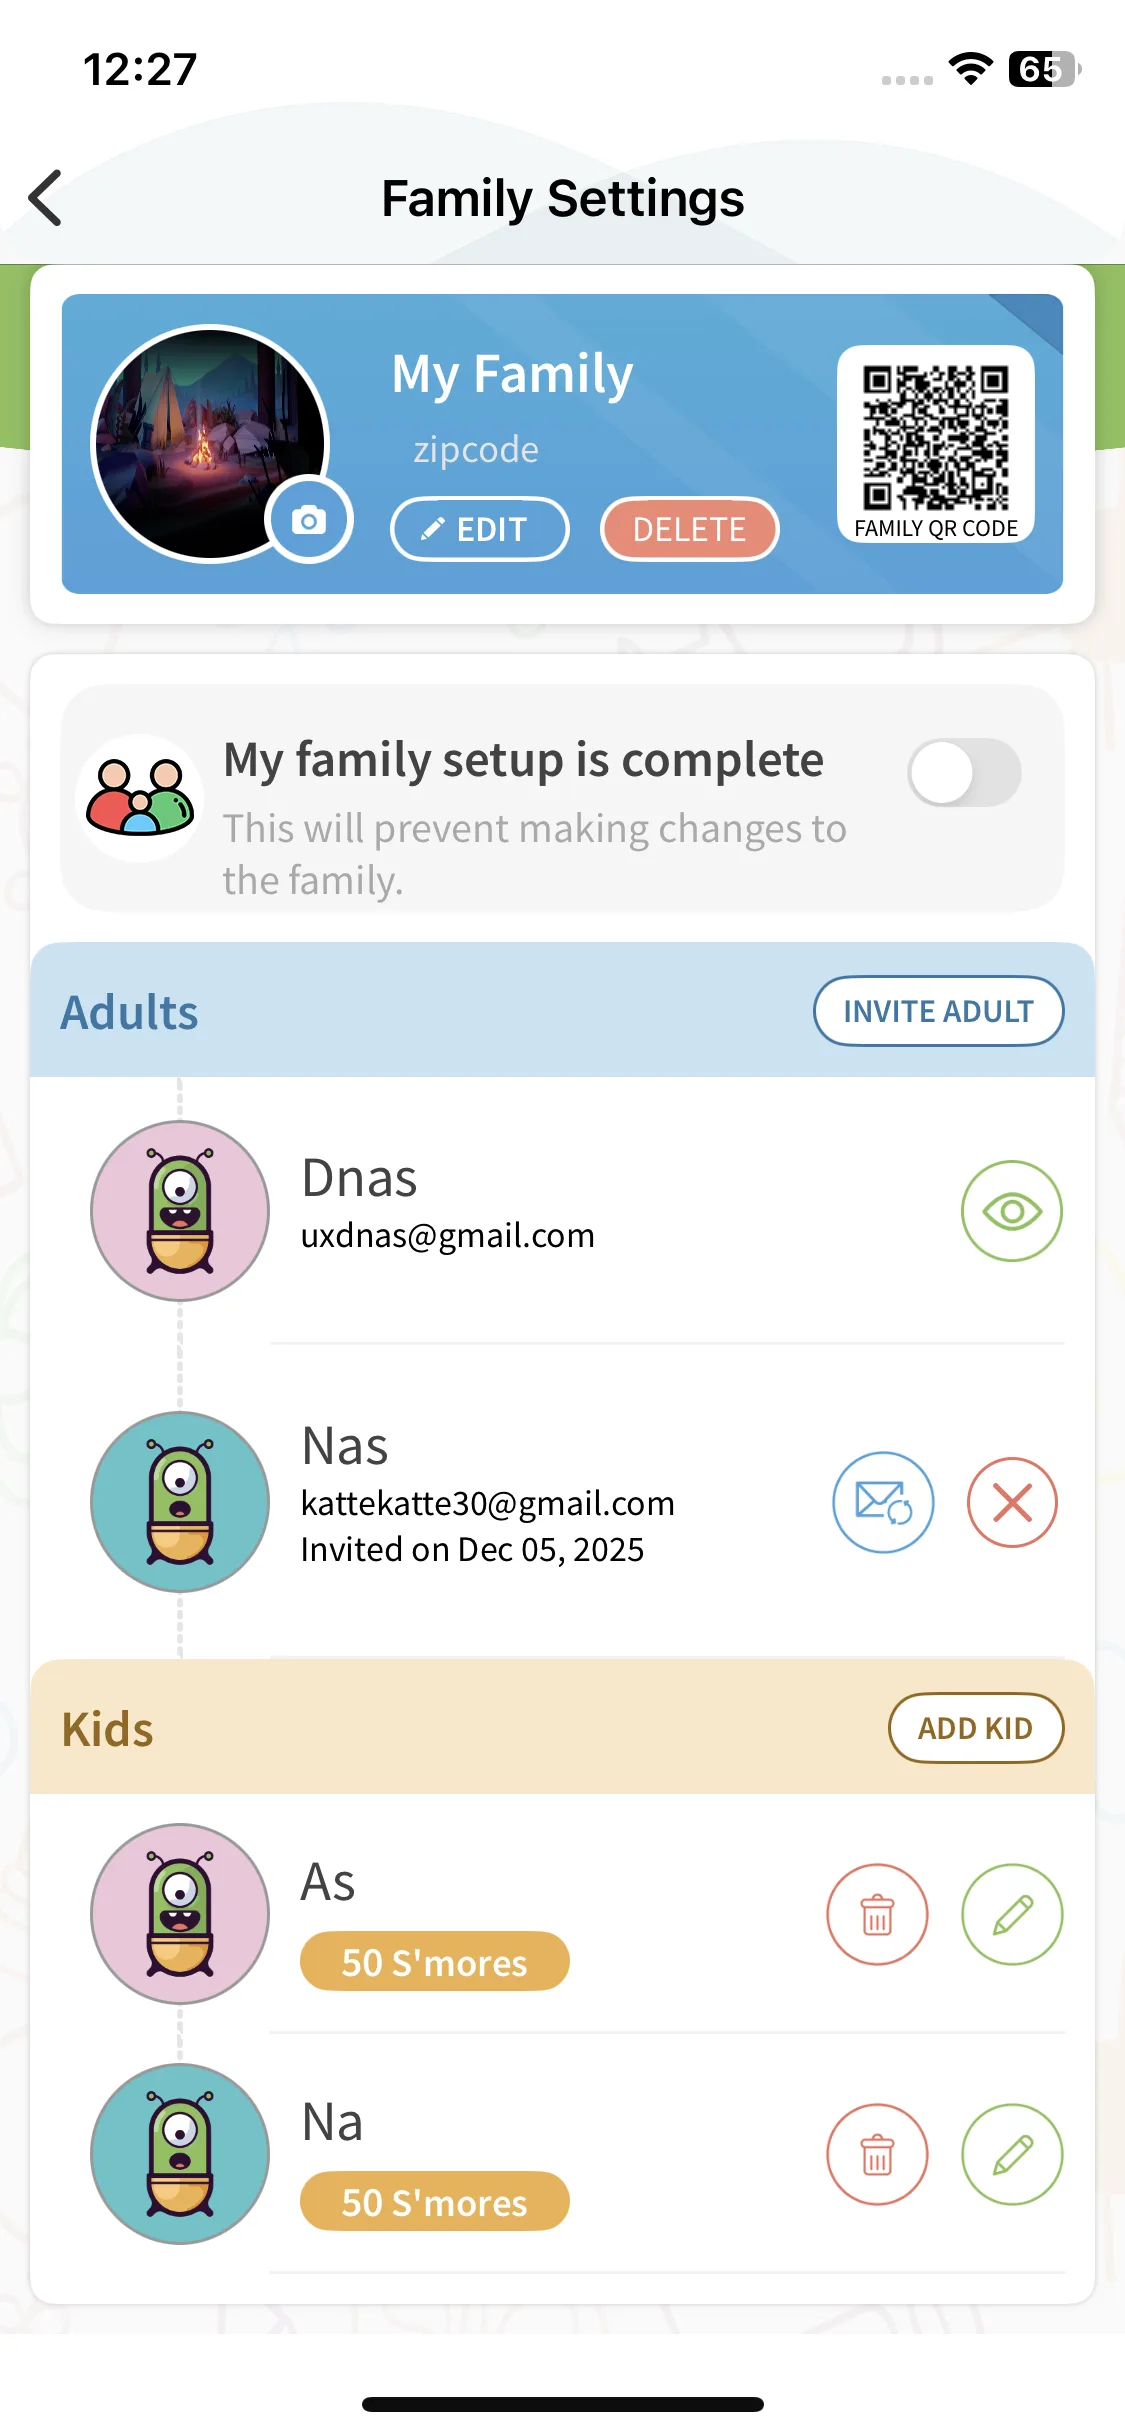The width and height of the screenshot is (1125, 2436).
Task: Tap the back arrow in header
Action: (46, 198)
